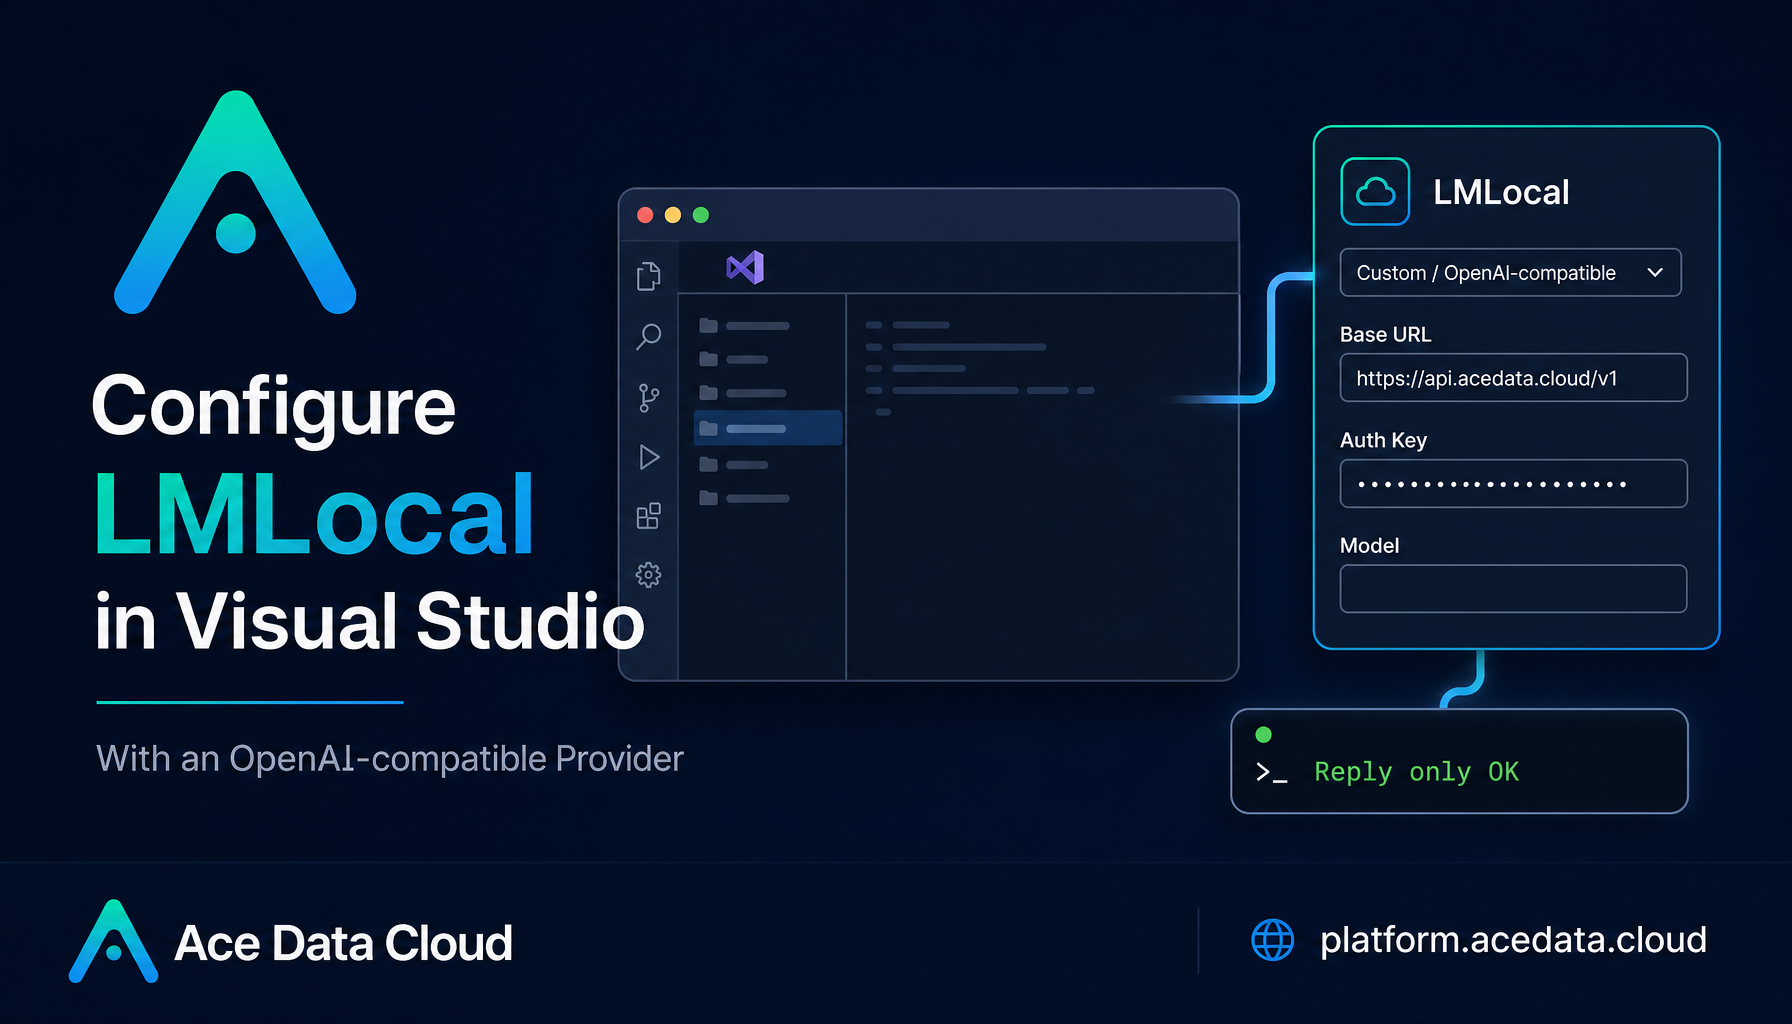The image size is (1792, 1024).
Task: Select the highlighted folder row in explorer
Action: (x=768, y=428)
